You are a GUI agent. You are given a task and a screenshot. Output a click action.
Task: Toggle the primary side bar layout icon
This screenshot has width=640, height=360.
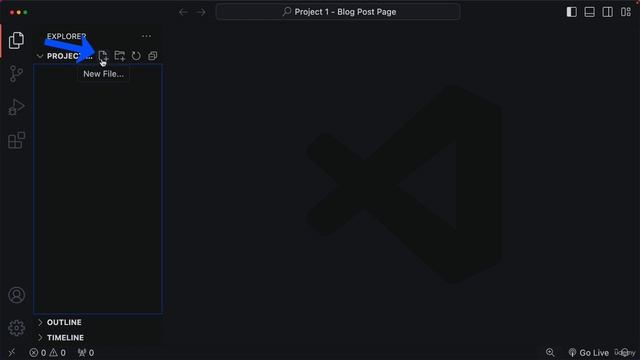click(x=571, y=12)
